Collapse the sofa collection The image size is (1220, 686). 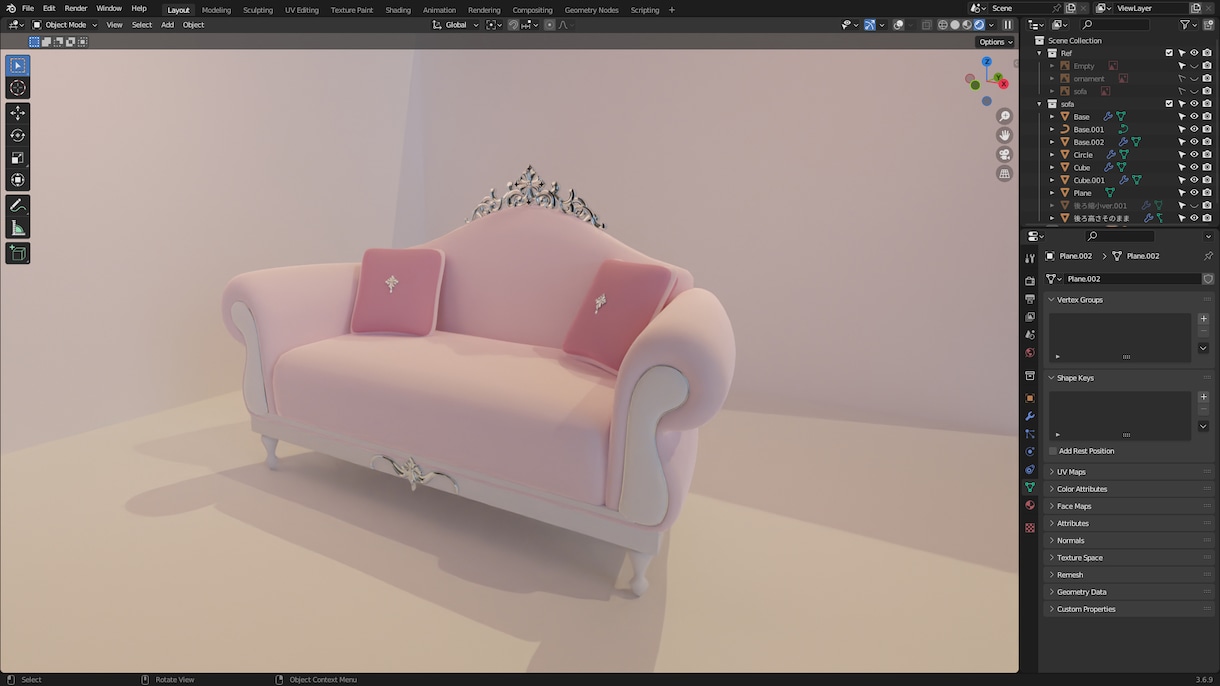coord(1040,104)
